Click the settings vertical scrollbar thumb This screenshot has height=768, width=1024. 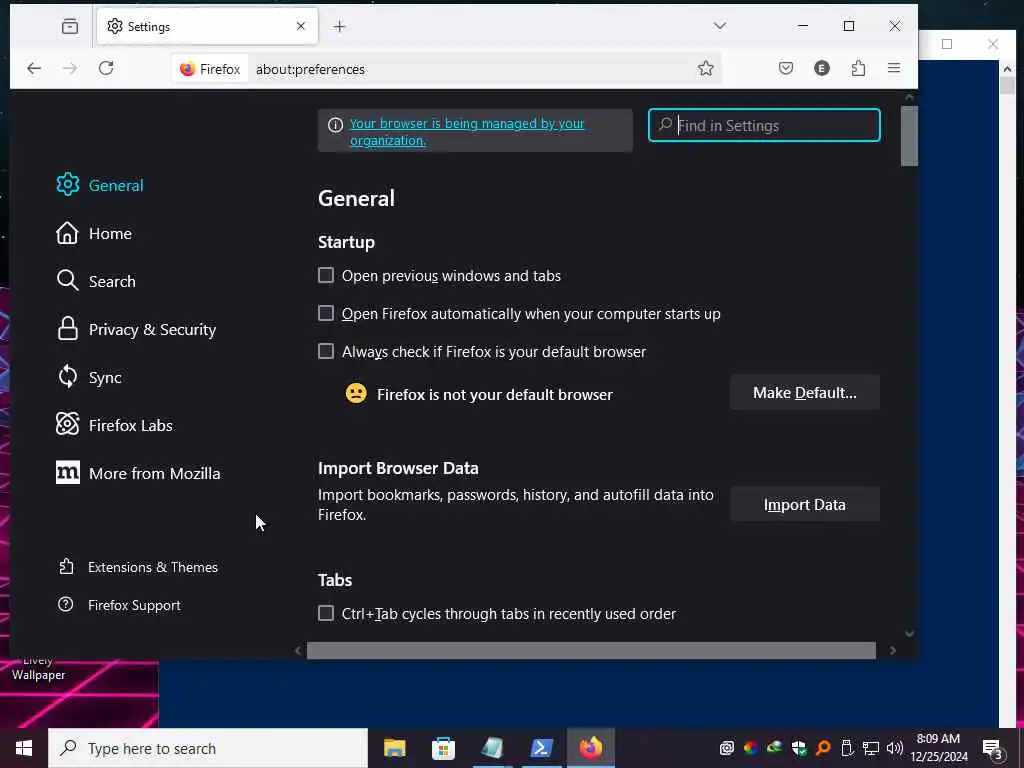(909, 136)
